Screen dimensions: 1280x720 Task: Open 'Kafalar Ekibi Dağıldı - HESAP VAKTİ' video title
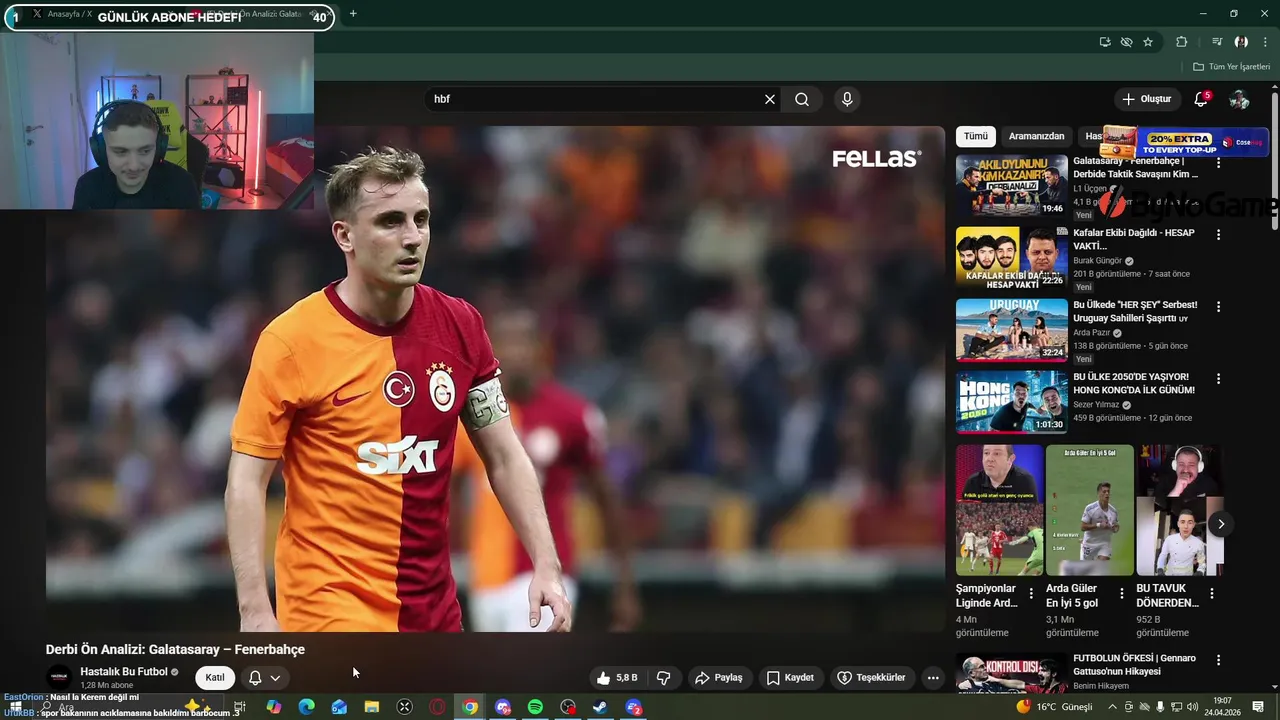coord(1134,239)
